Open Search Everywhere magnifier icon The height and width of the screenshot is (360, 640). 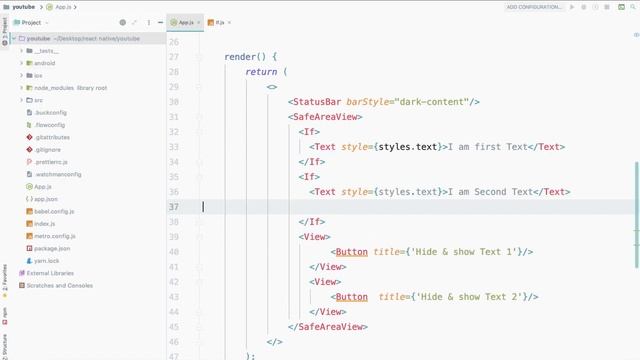pos(633,7)
